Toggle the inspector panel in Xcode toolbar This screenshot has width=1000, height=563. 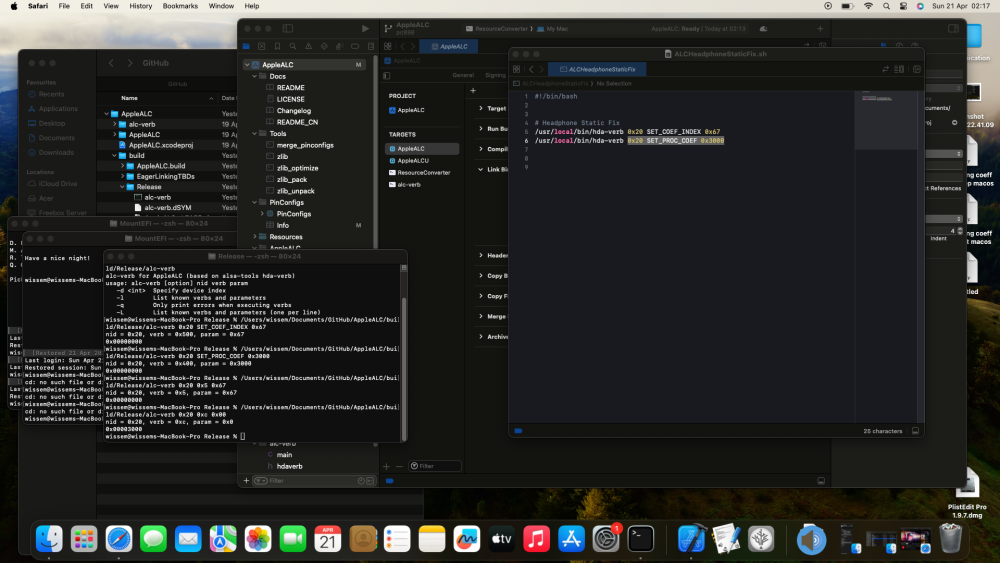(x=953, y=29)
